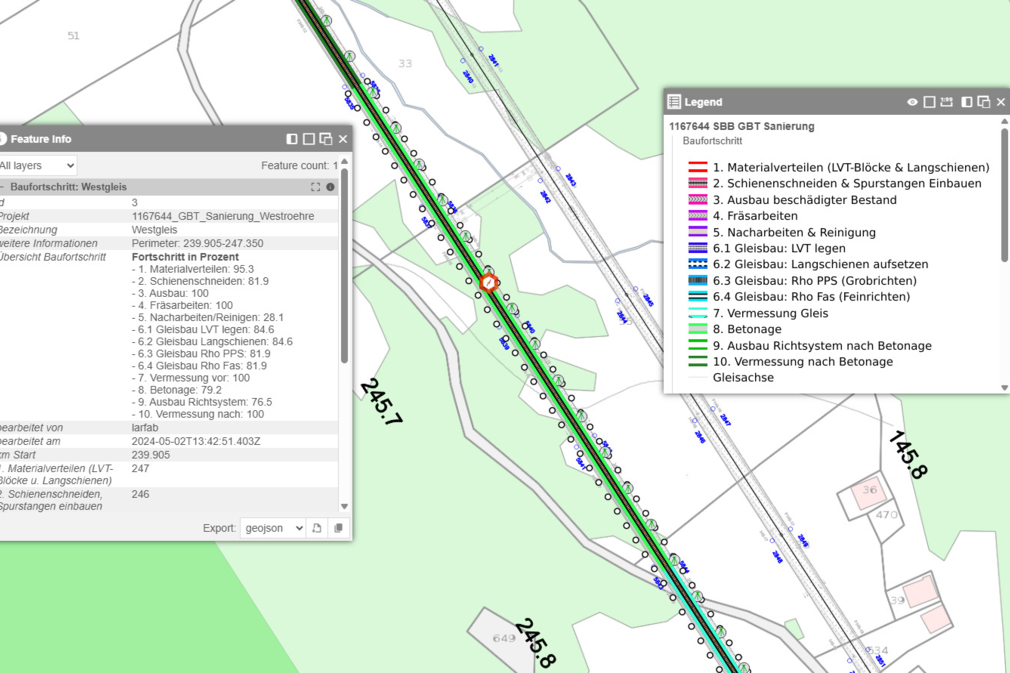This screenshot has height=673, width=1010.
Task: Dock the Legend panel to the side
Action: [966, 102]
